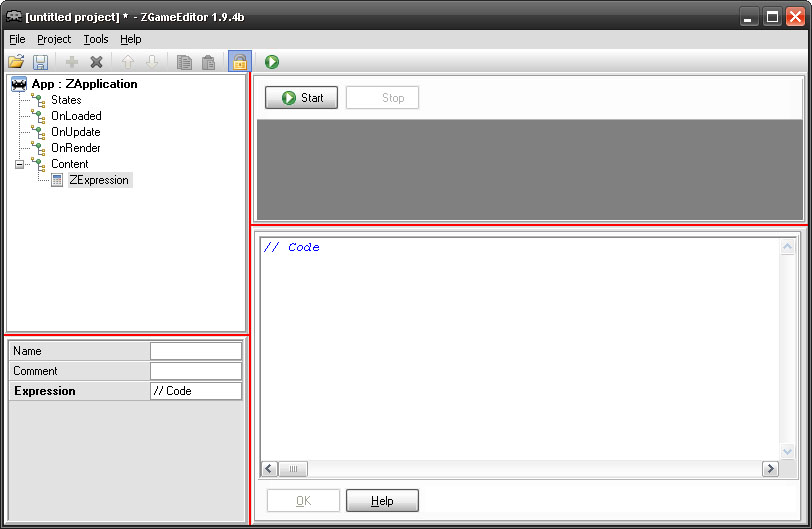Click the Help button under code editor

pyautogui.click(x=382, y=501)
